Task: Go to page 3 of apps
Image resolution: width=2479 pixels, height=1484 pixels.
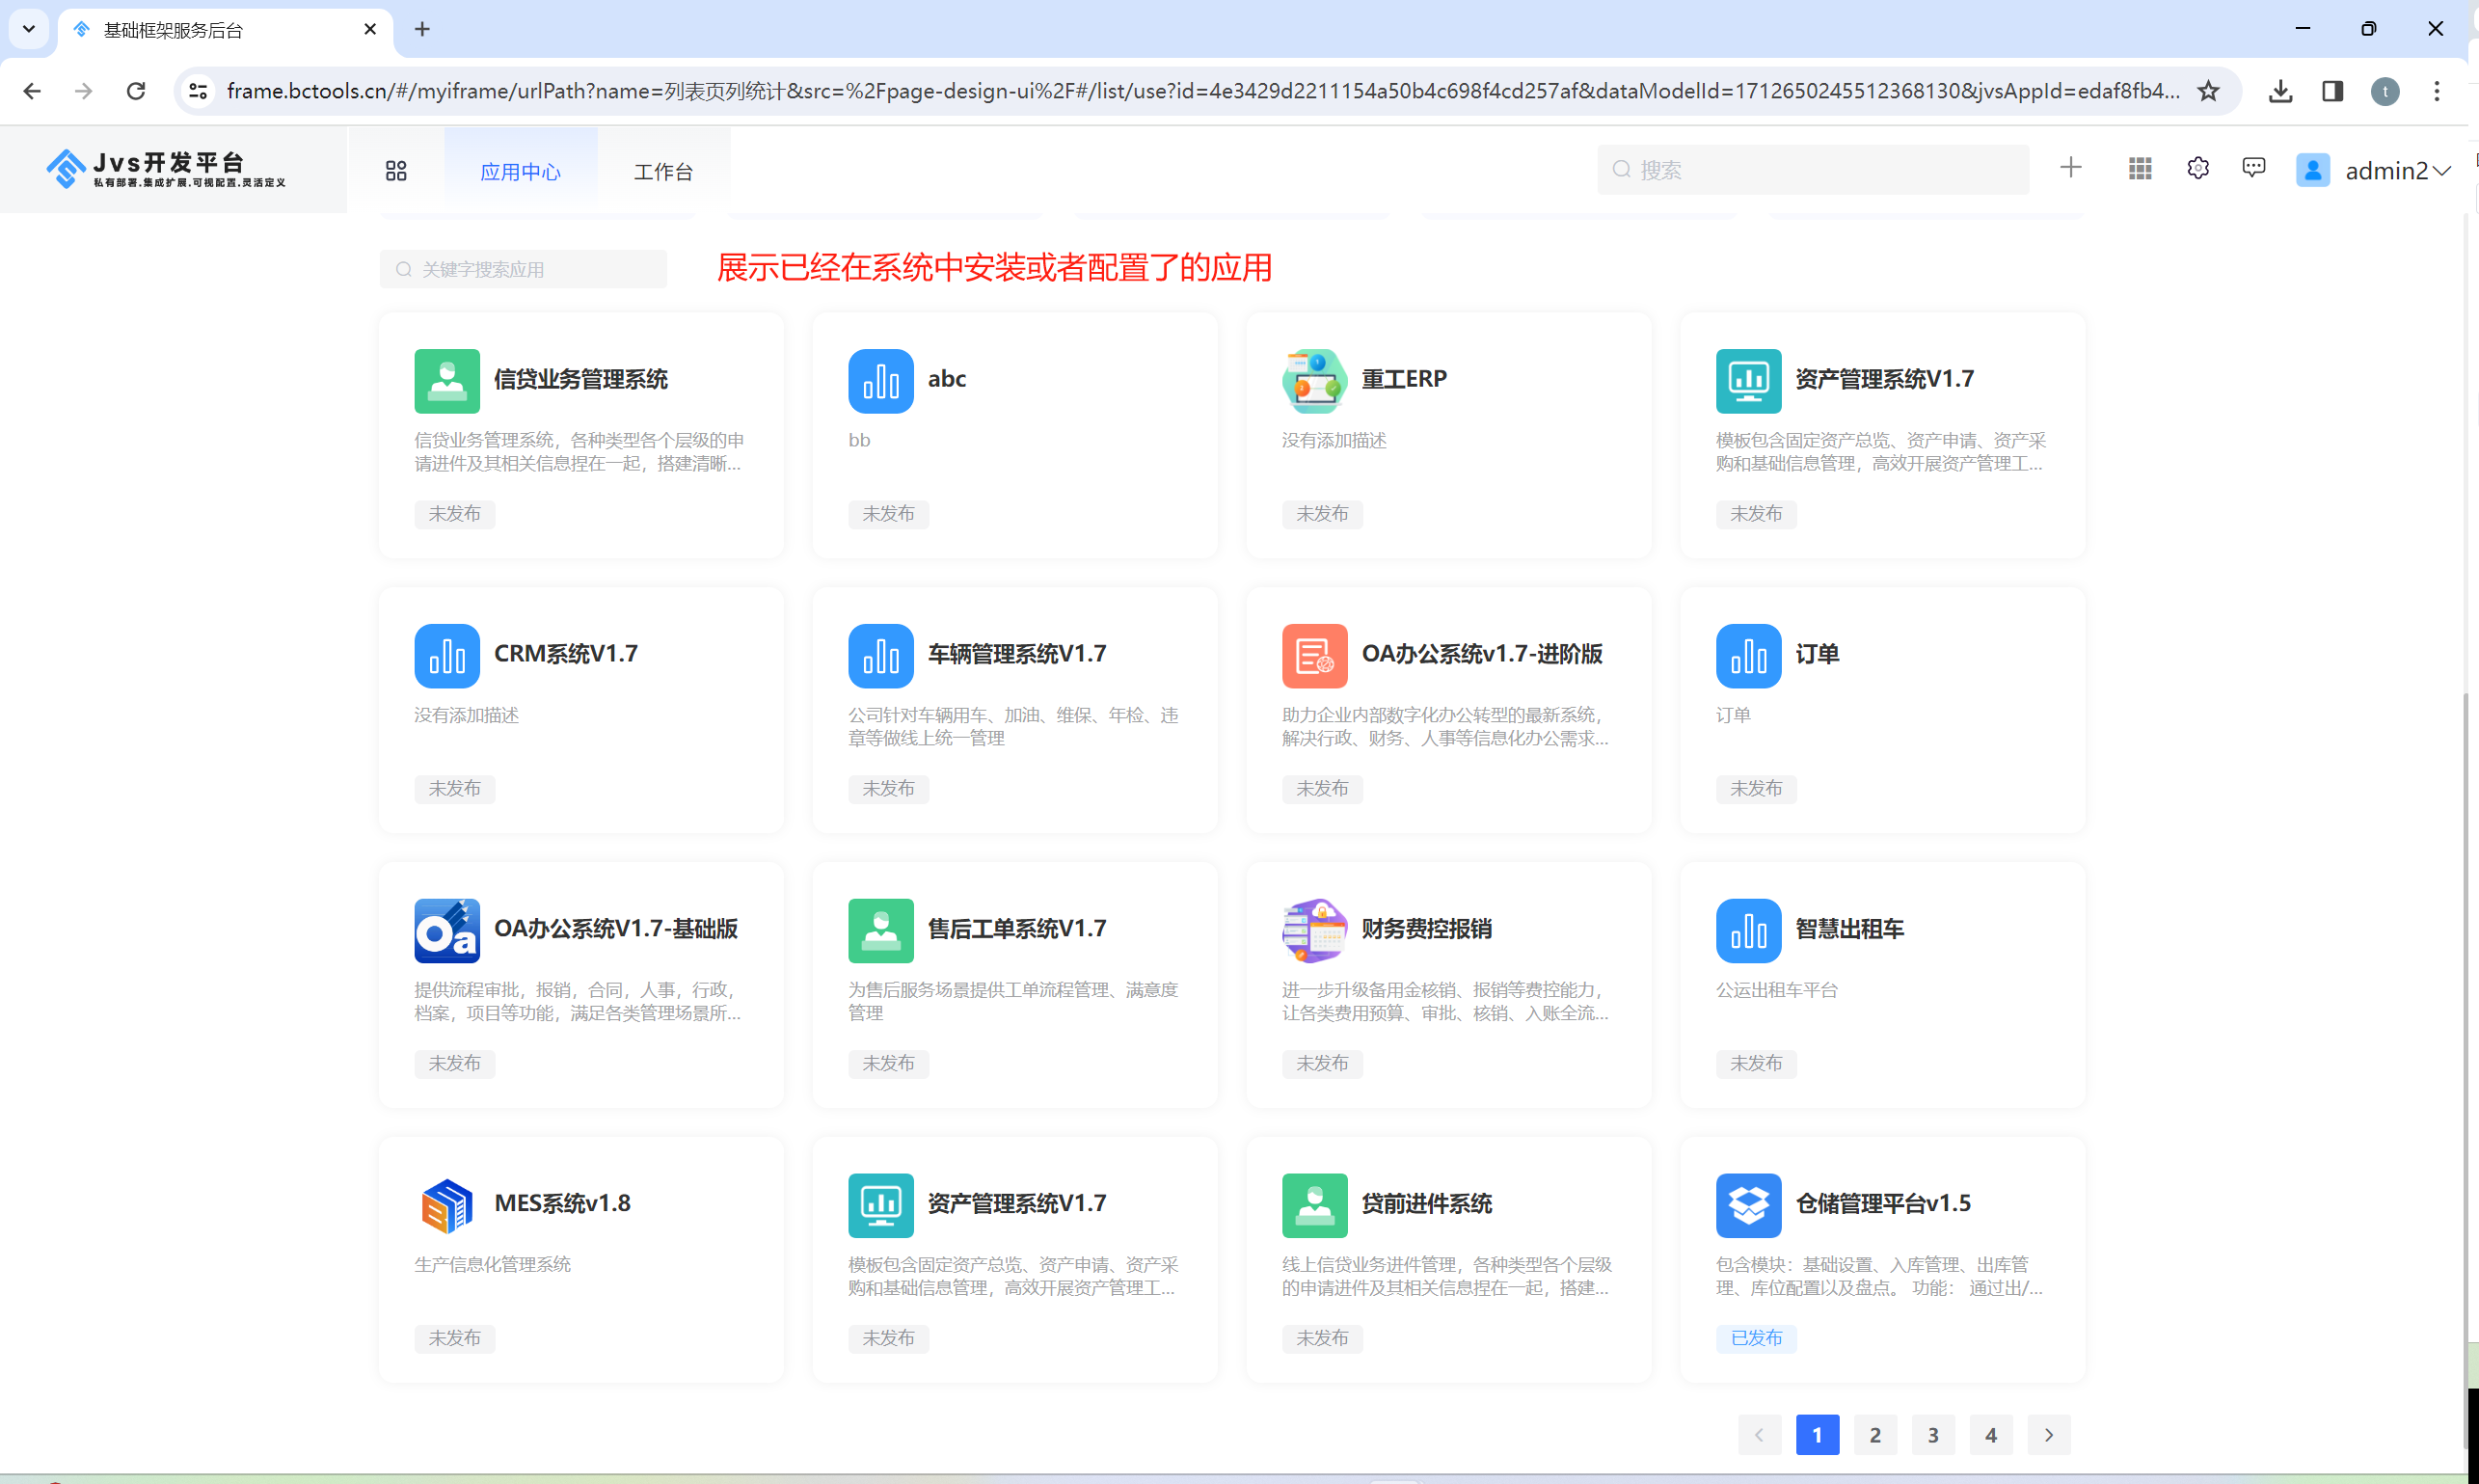Action: click(x=1934, y=1435)
